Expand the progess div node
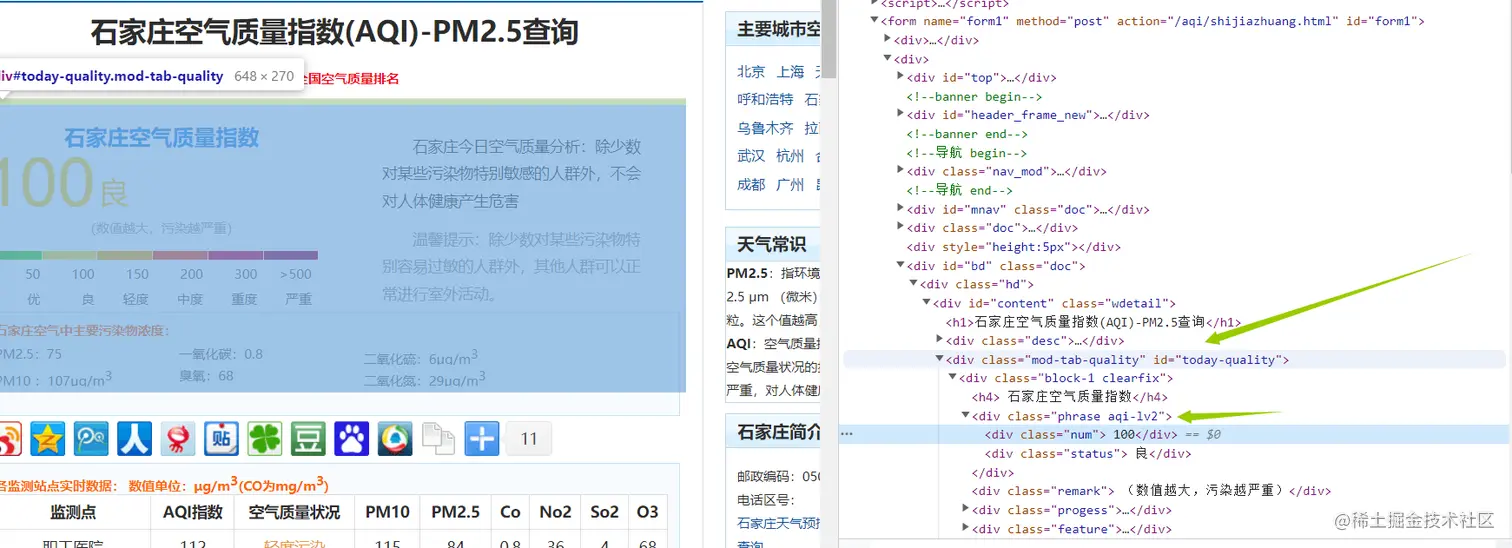The image size is (1512, 548). click(965, 510)
